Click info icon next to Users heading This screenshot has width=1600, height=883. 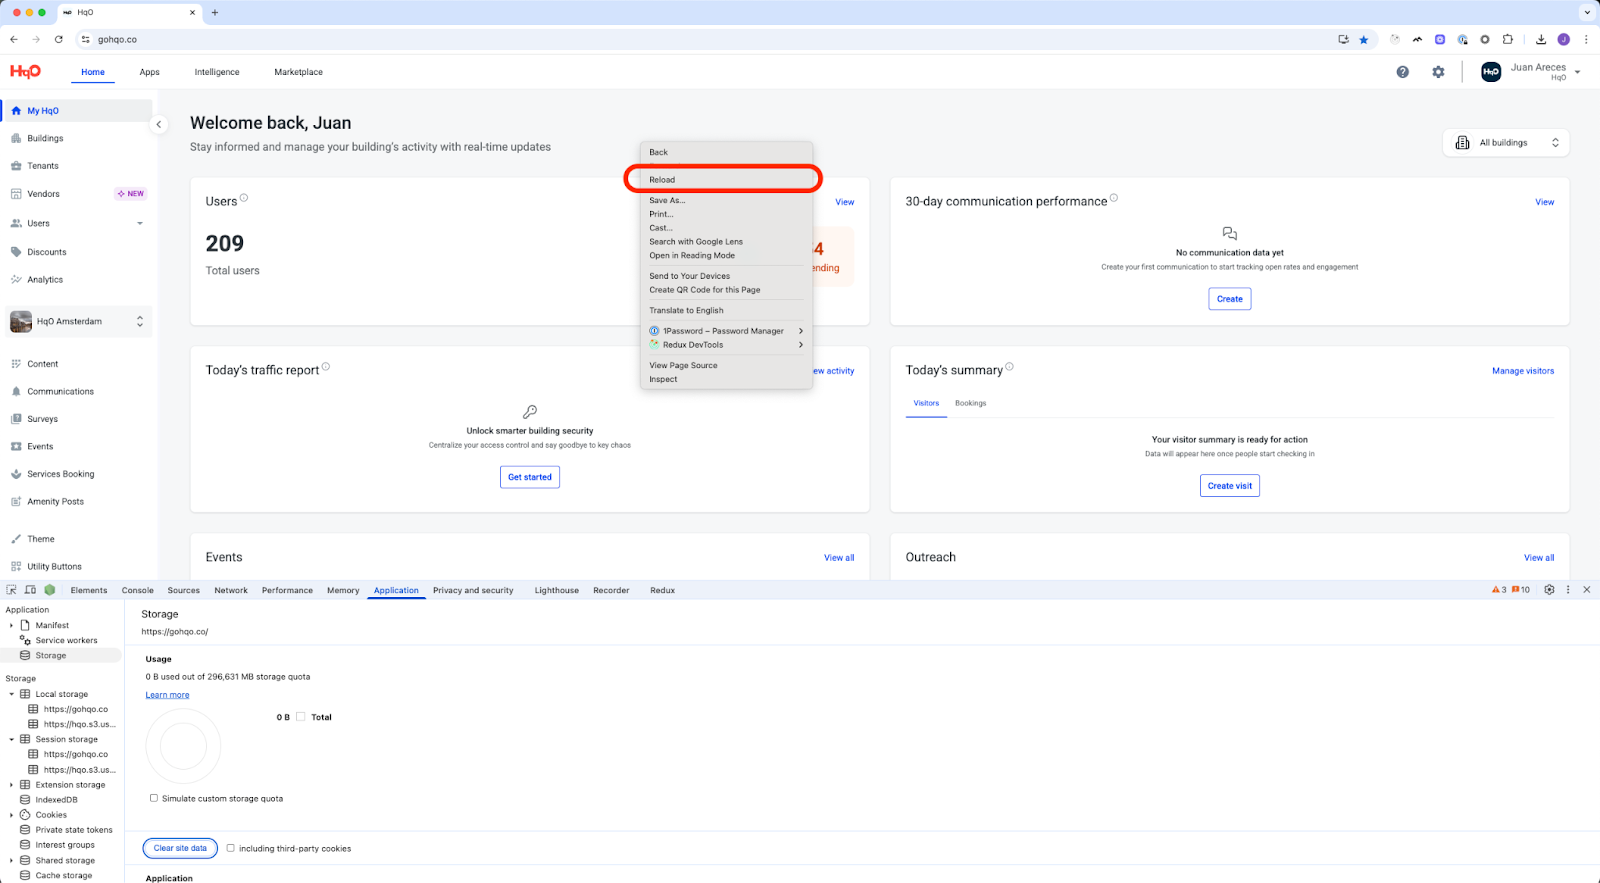pos(244,198)
